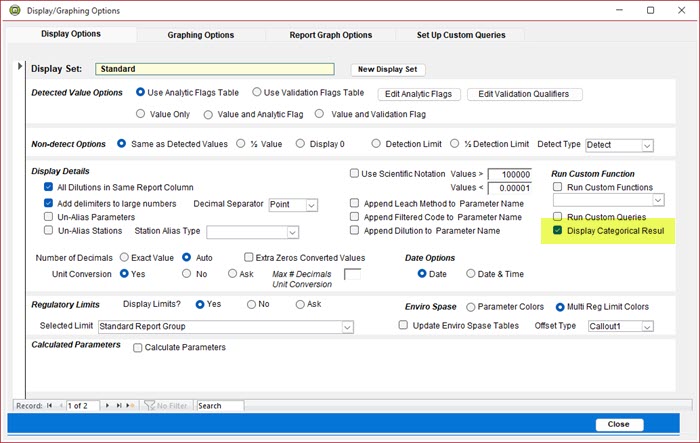
Task: Create new blank record in navigator
Action: (x=130, y=405)
